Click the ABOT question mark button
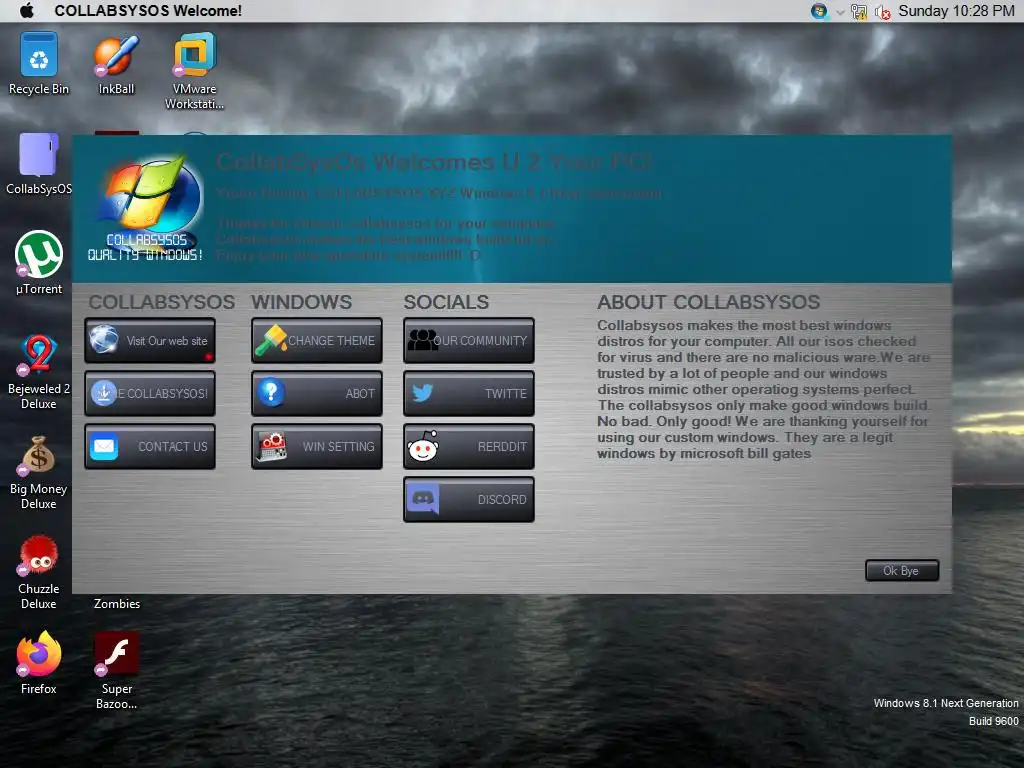Viewport: 1024px width, 768px height. [x=317, y=394]
